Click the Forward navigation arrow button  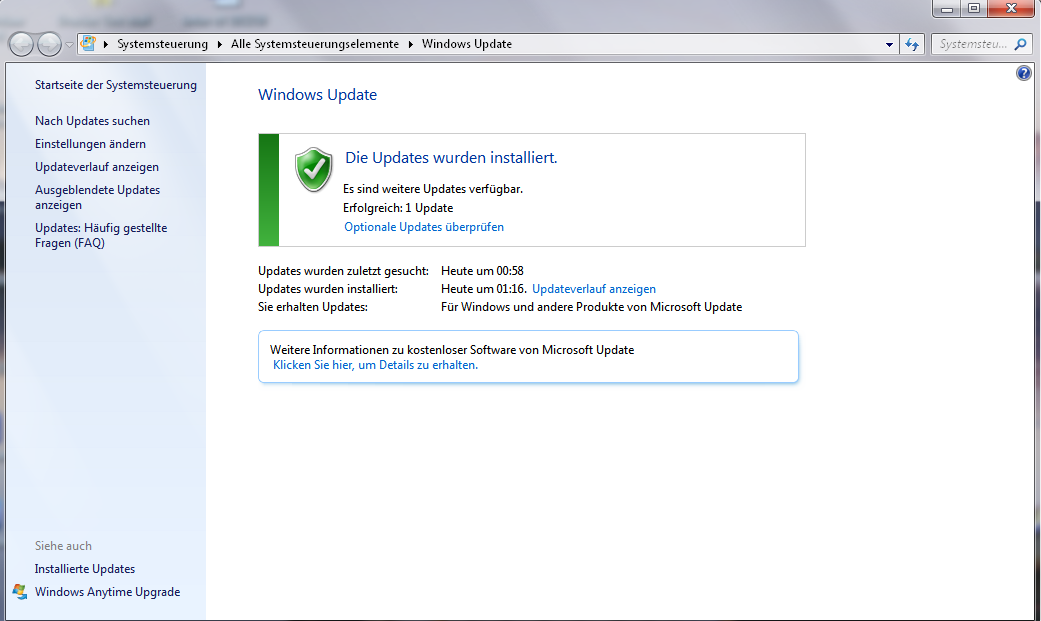coord(49,44)
